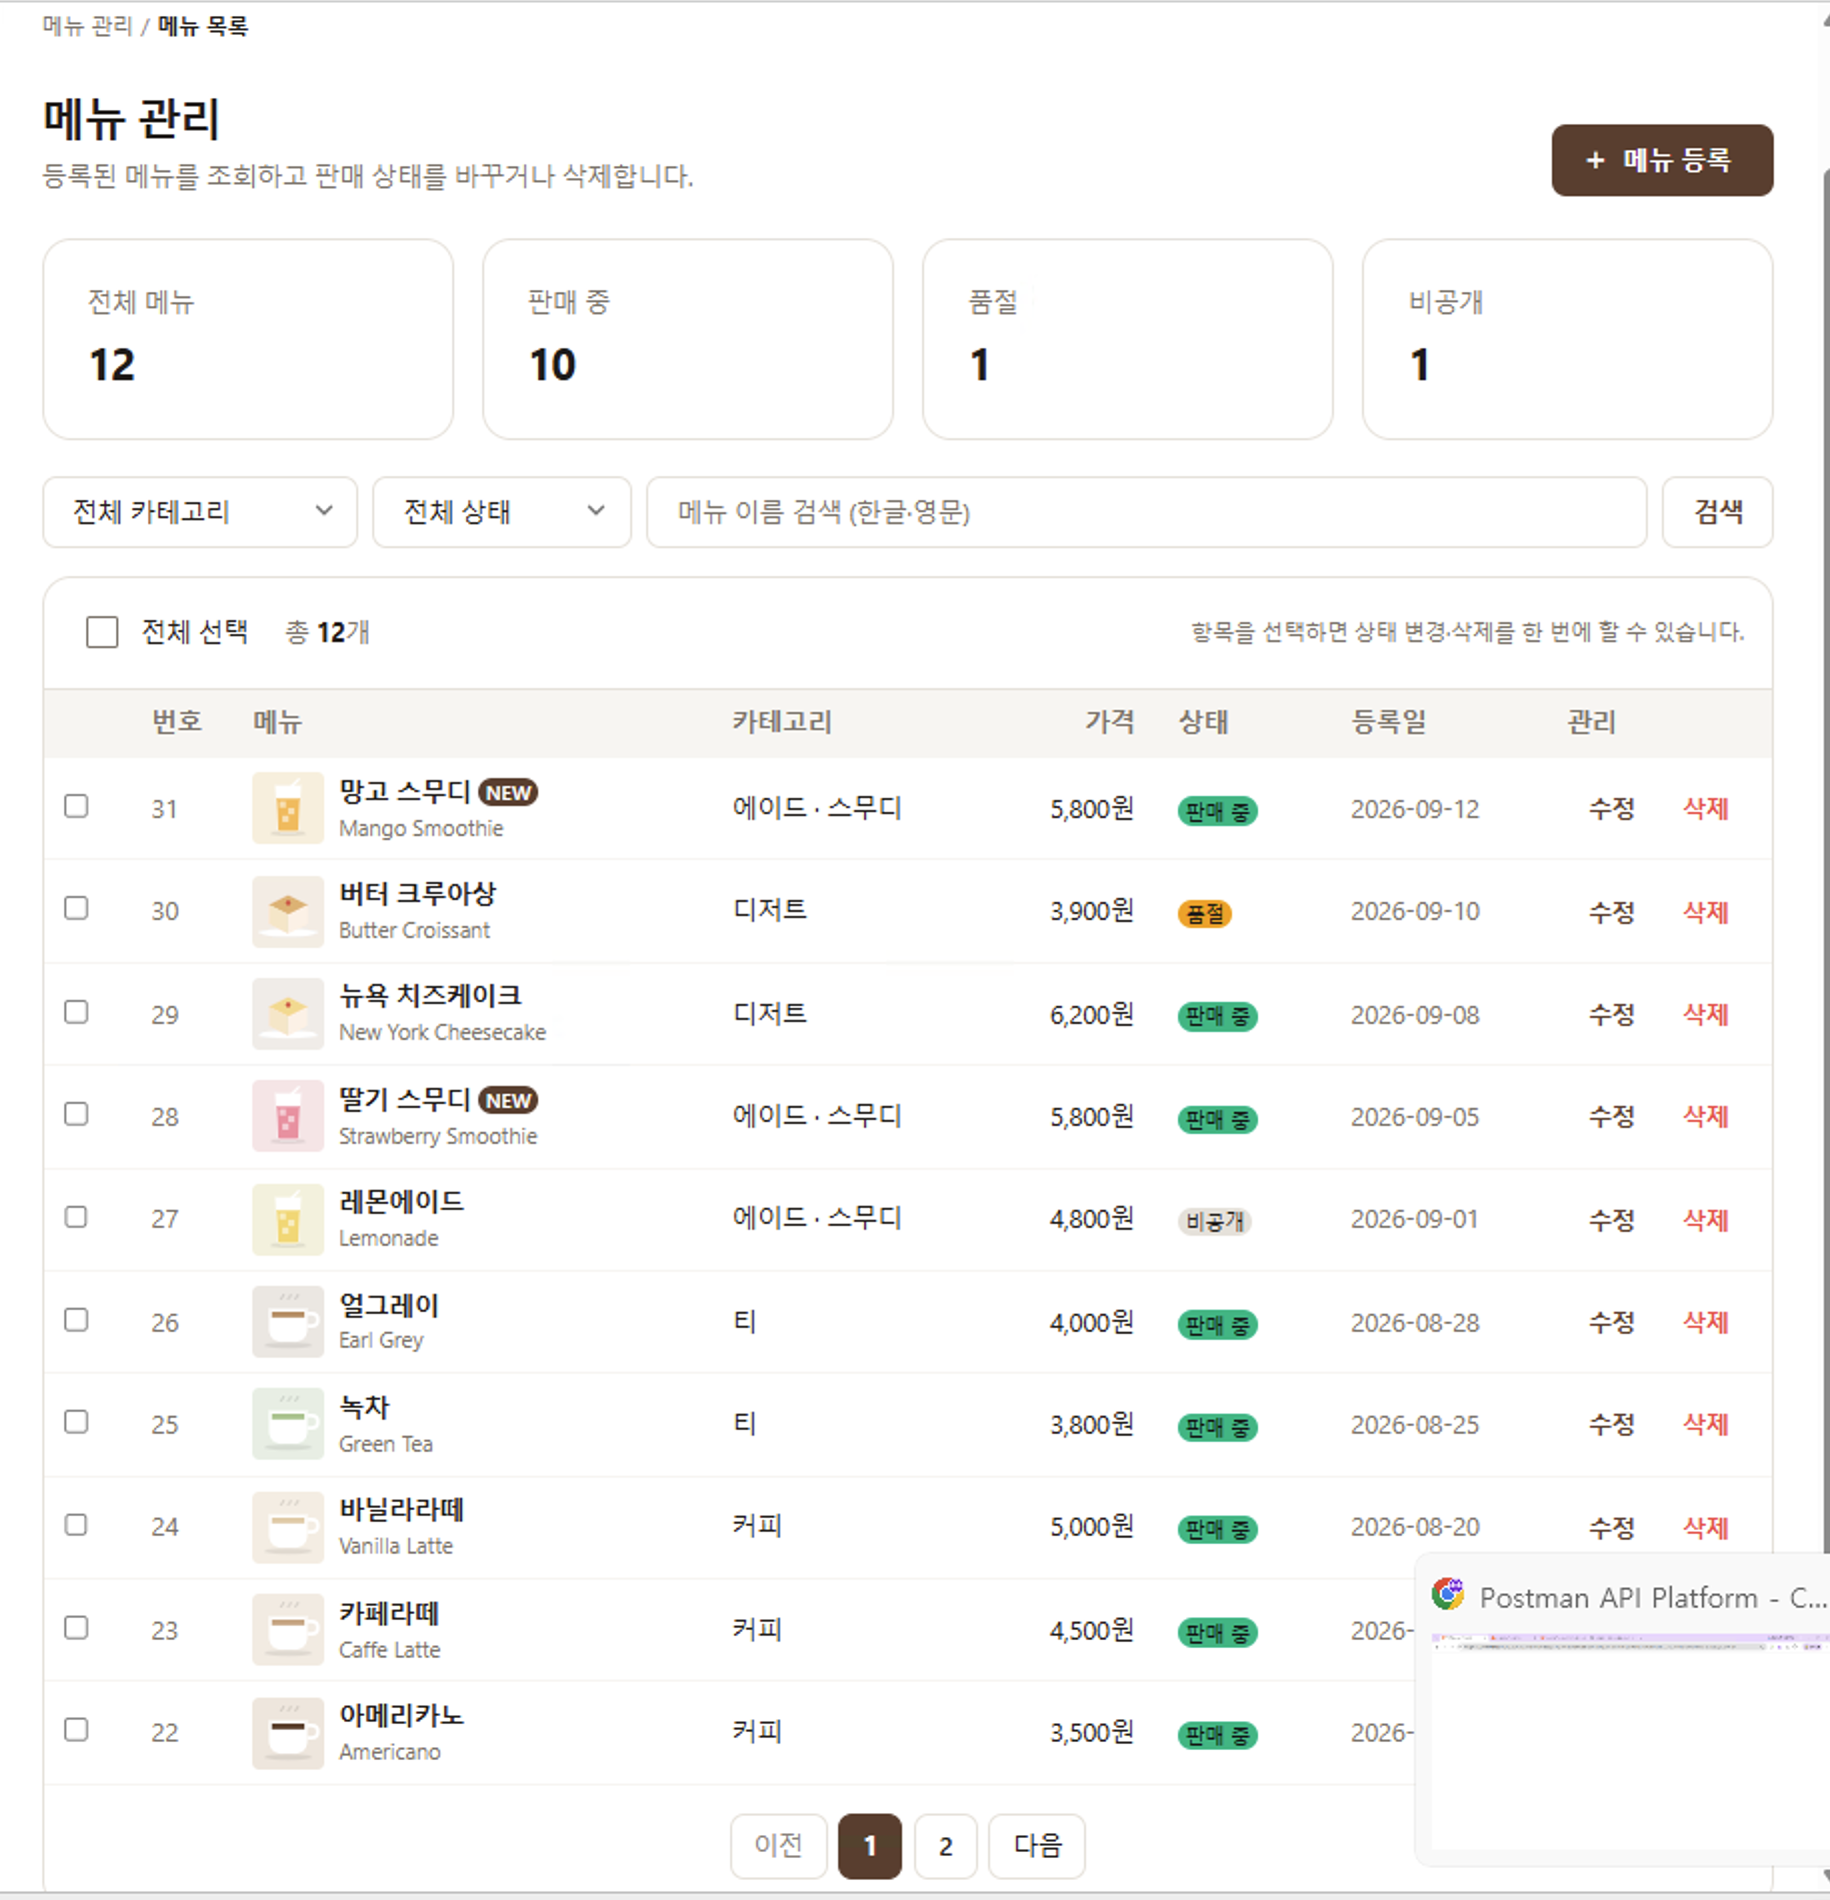Select current page 1 button
The image size is (1830, 1900).
click(x=870, y=1846)
